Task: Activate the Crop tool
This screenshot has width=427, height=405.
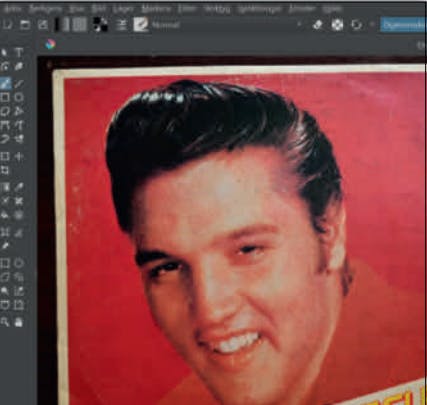Action: (x=5, y=170)
